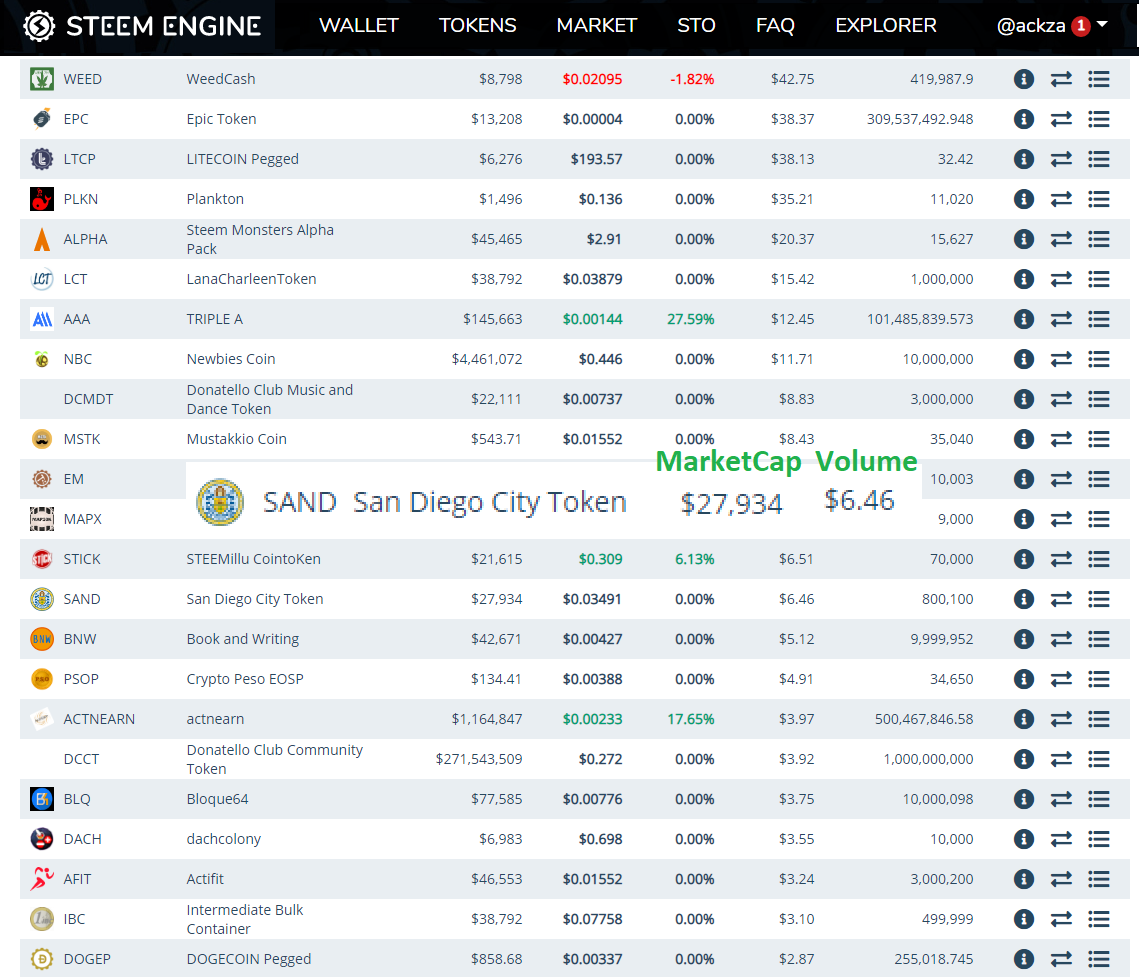Click transfer arrows for ALPHA row
Viewport: 1139px width, 977px height.
[x=1061, y=239]
